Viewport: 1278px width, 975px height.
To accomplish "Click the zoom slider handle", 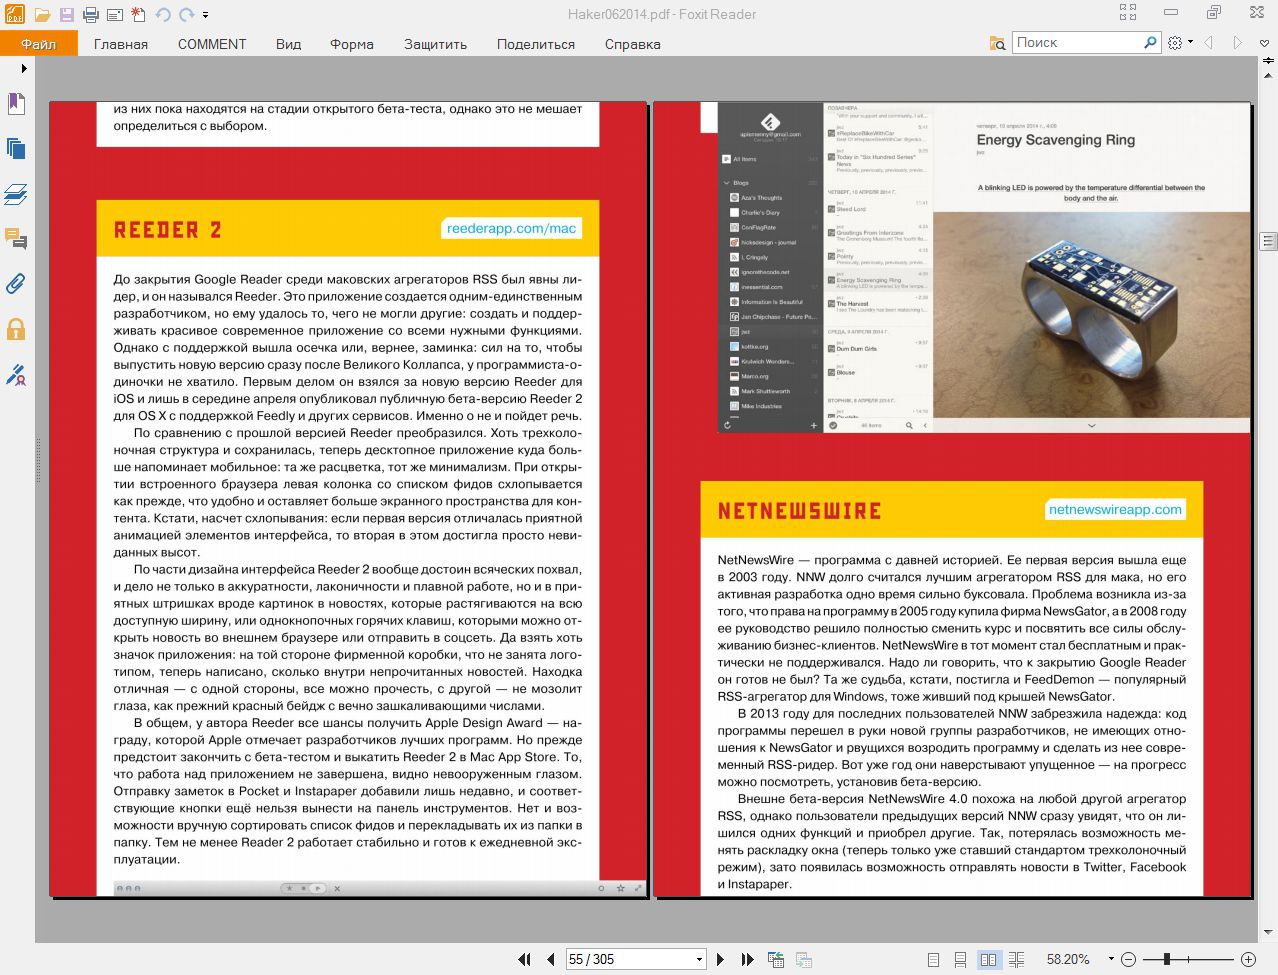I will click(x=1167, y=960).
